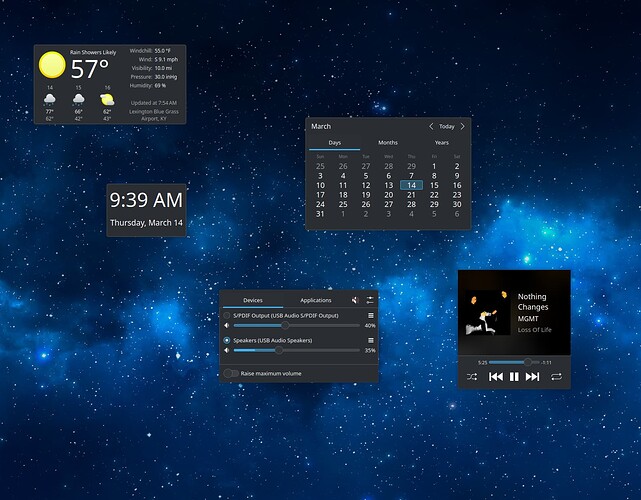
Task: Open audio volume configure settings icon
Action: click(370, 300)
